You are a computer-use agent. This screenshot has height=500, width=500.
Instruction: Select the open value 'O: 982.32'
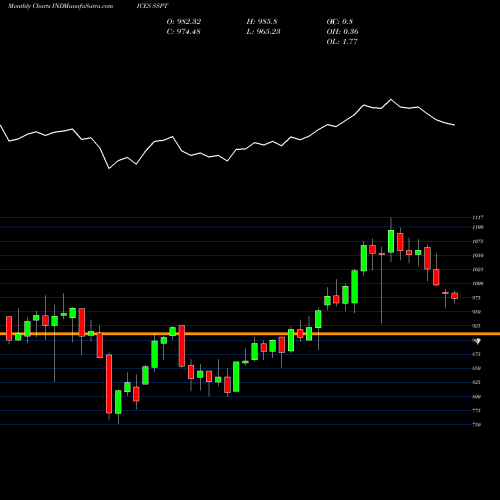184,22
